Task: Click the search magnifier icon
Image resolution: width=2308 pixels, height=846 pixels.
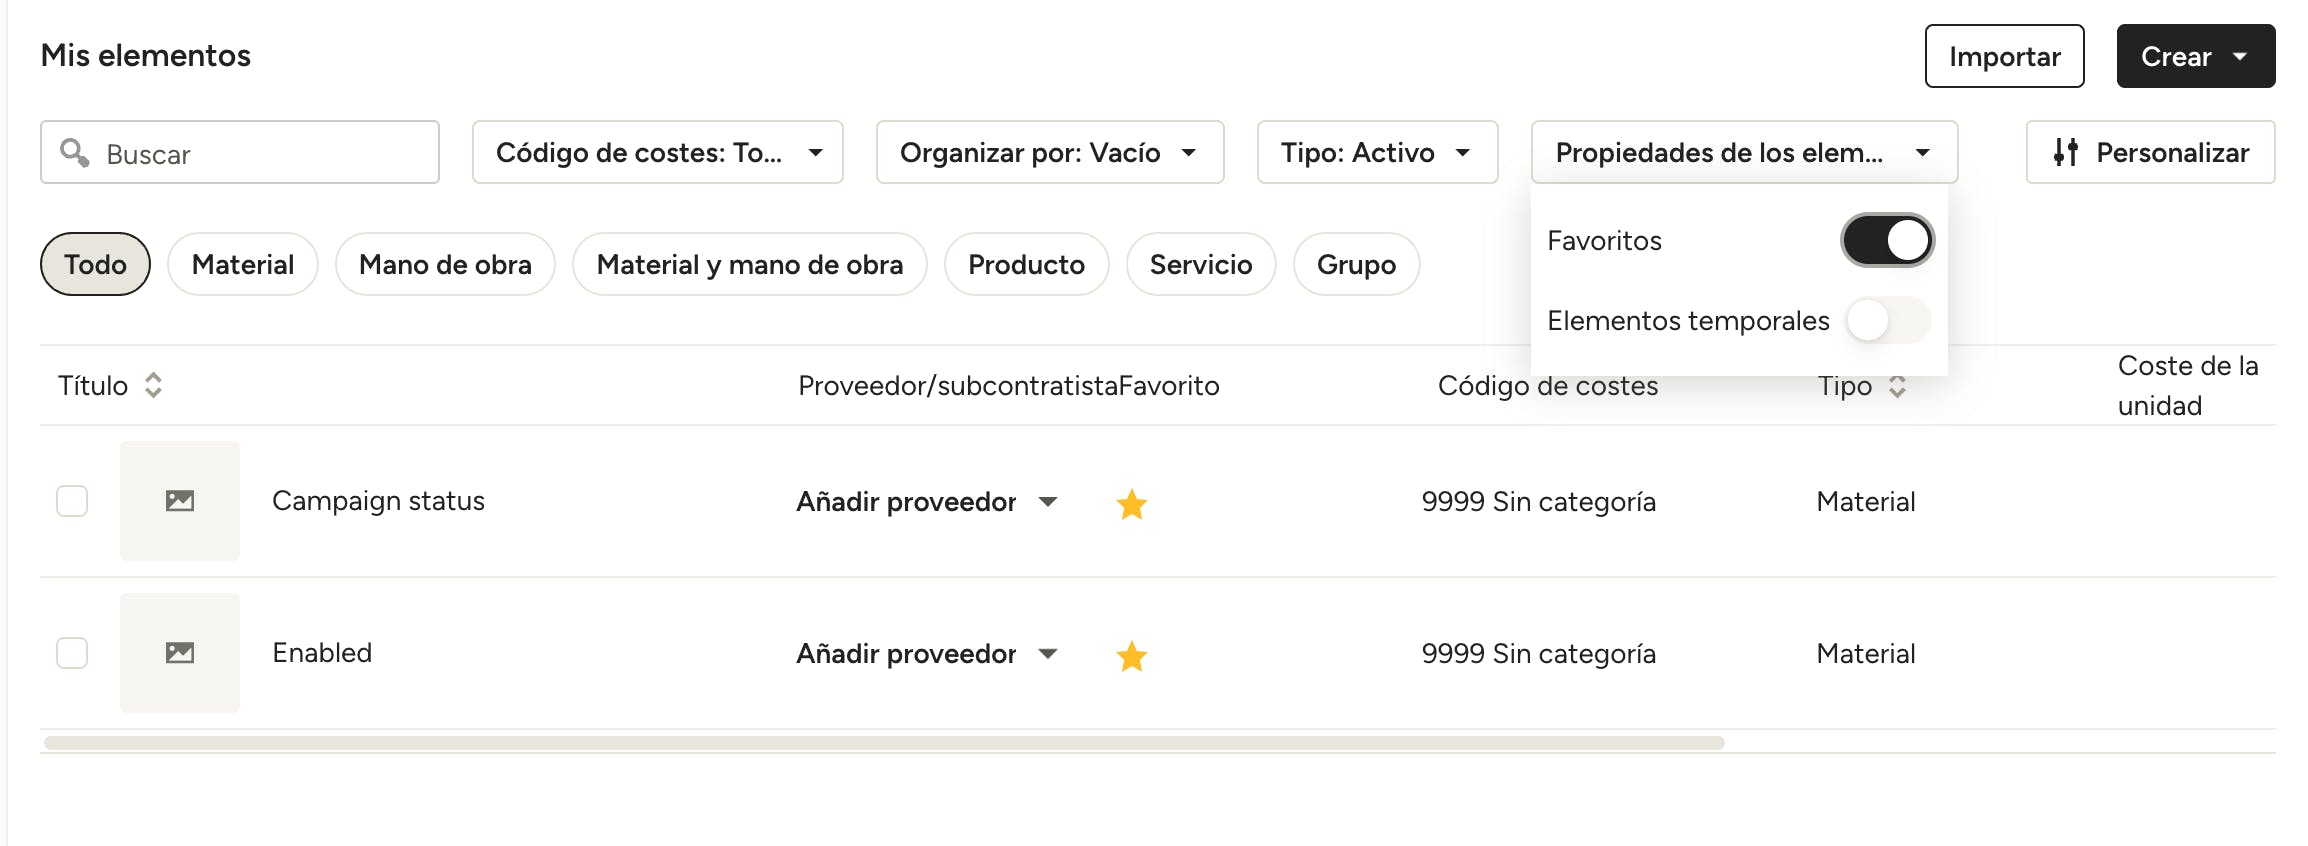Action: tap(74, 152)
